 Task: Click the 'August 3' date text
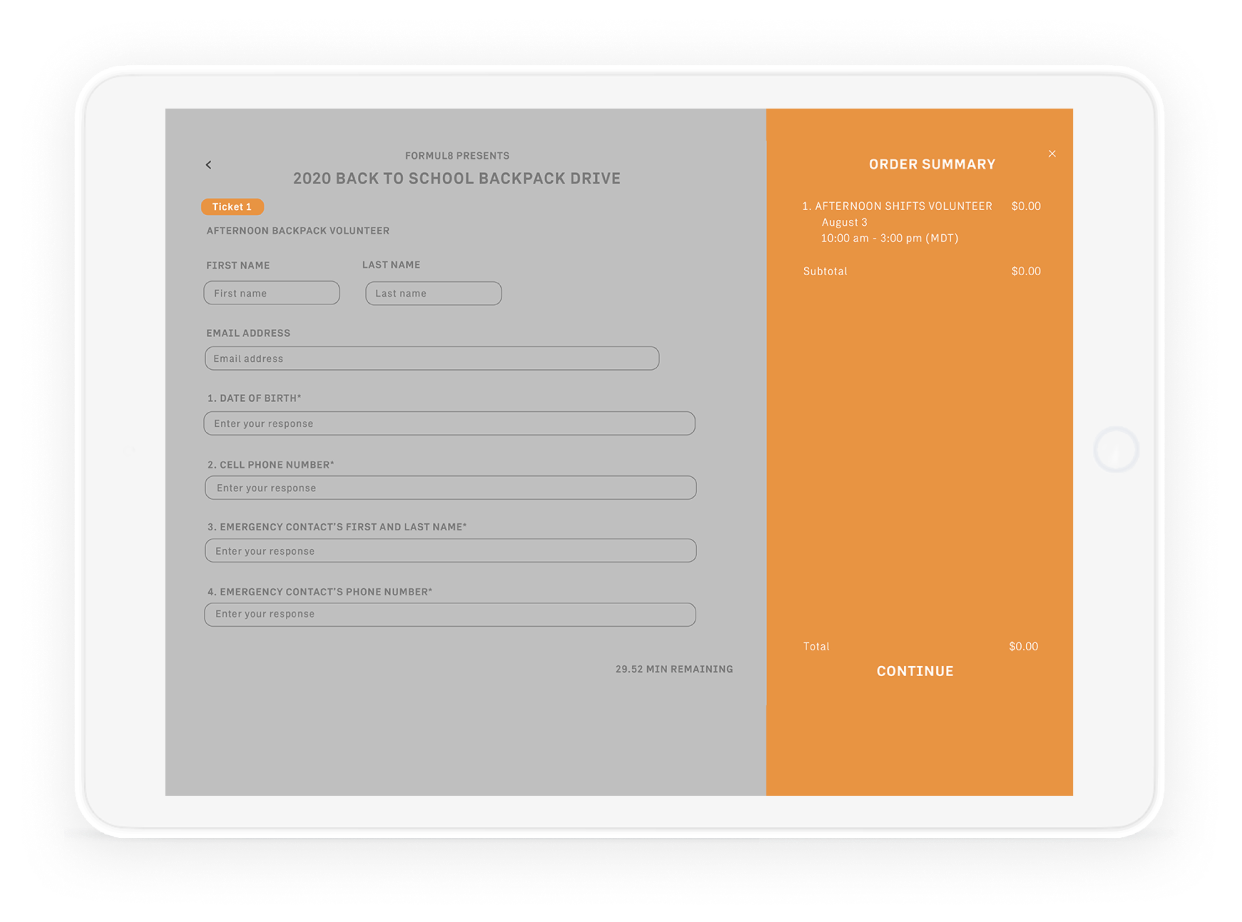tap(845, 222)
